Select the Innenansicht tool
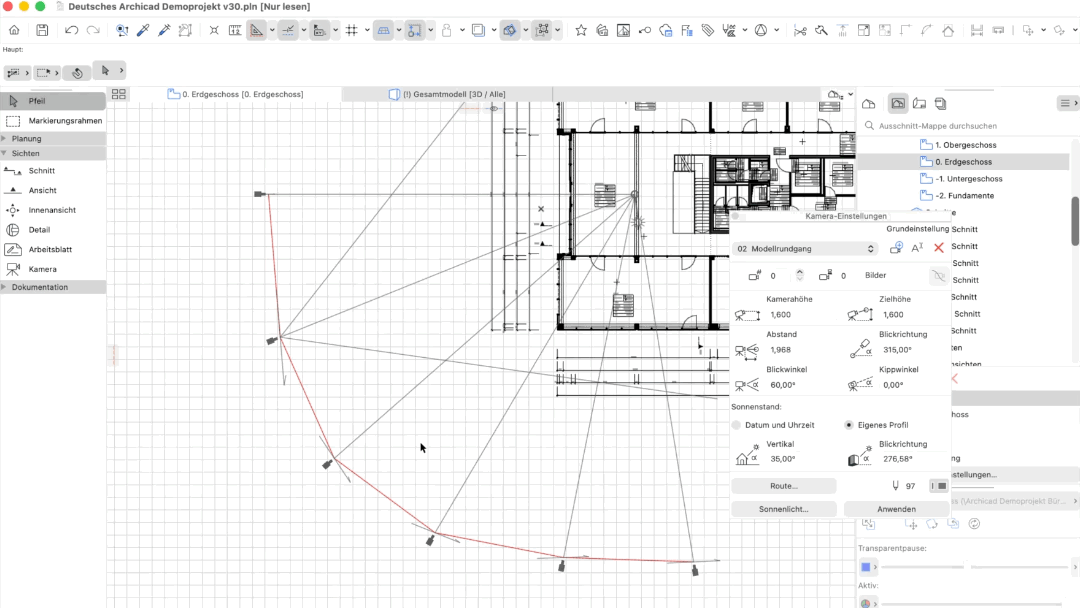The image size is (1080, 608). click(x=53, y=210)
